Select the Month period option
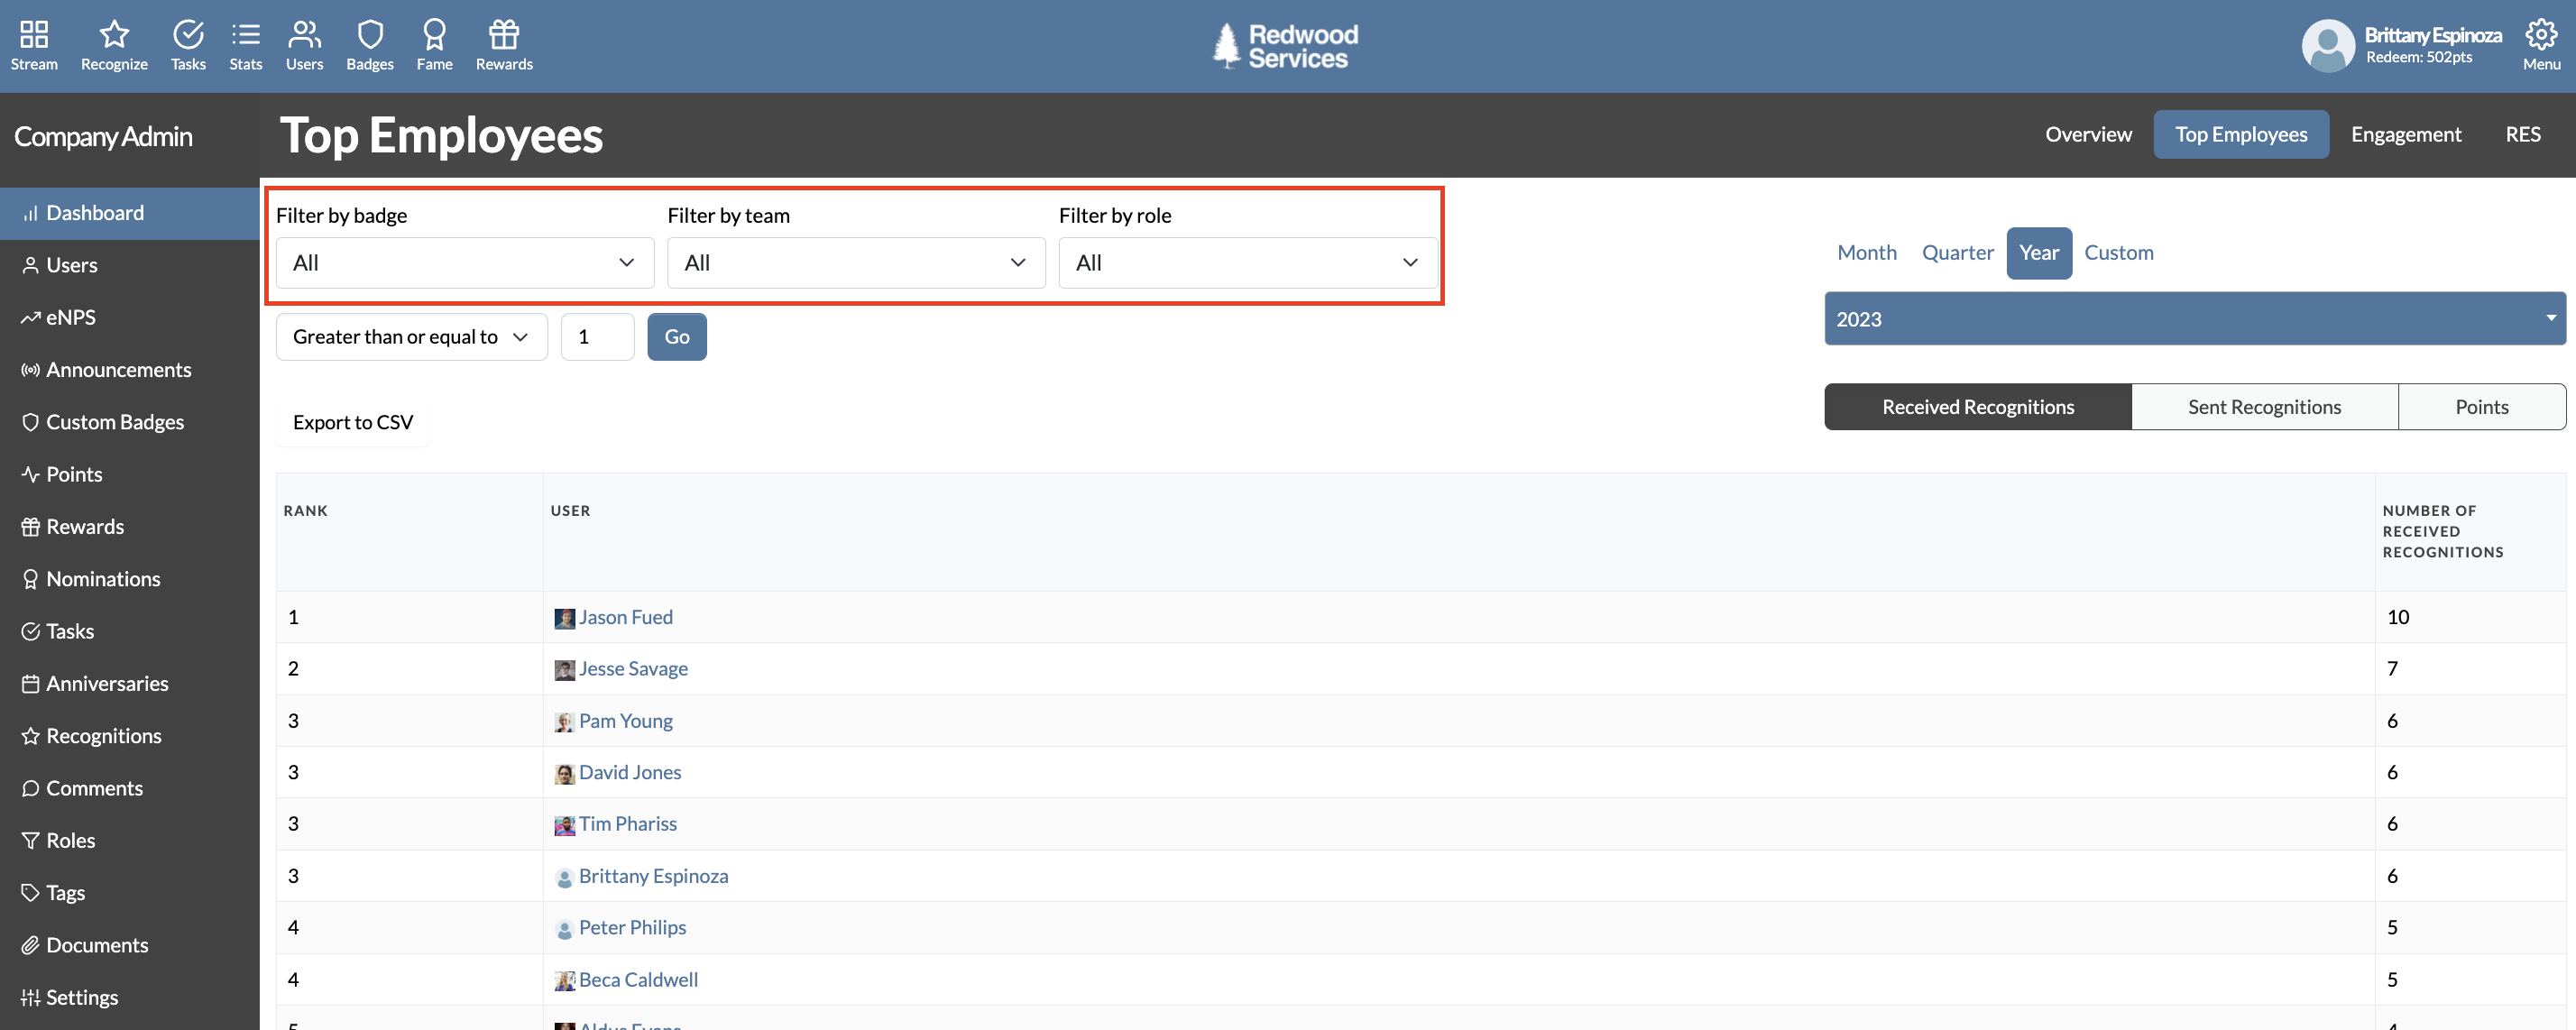The height and width of the screenshot is (1030, 2576). pos(1866,253)
